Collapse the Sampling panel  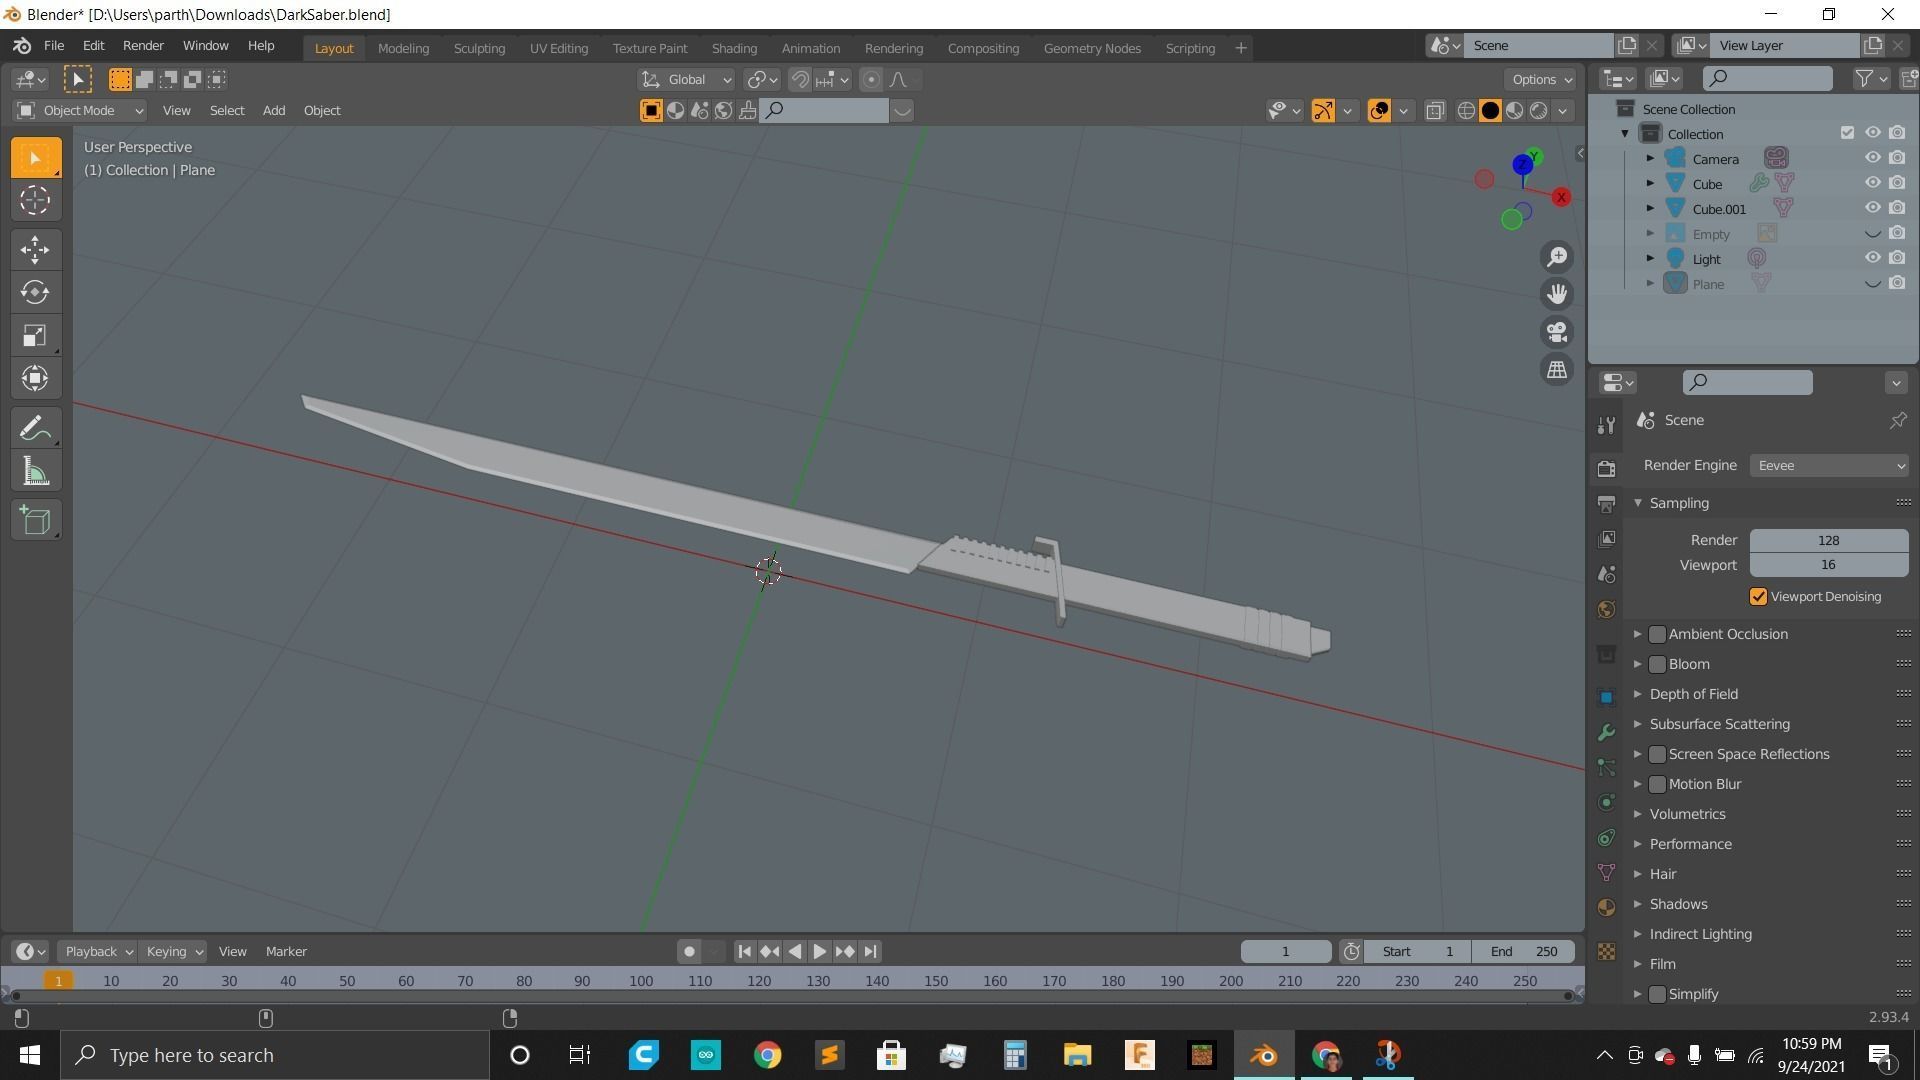click(1678, 503)
